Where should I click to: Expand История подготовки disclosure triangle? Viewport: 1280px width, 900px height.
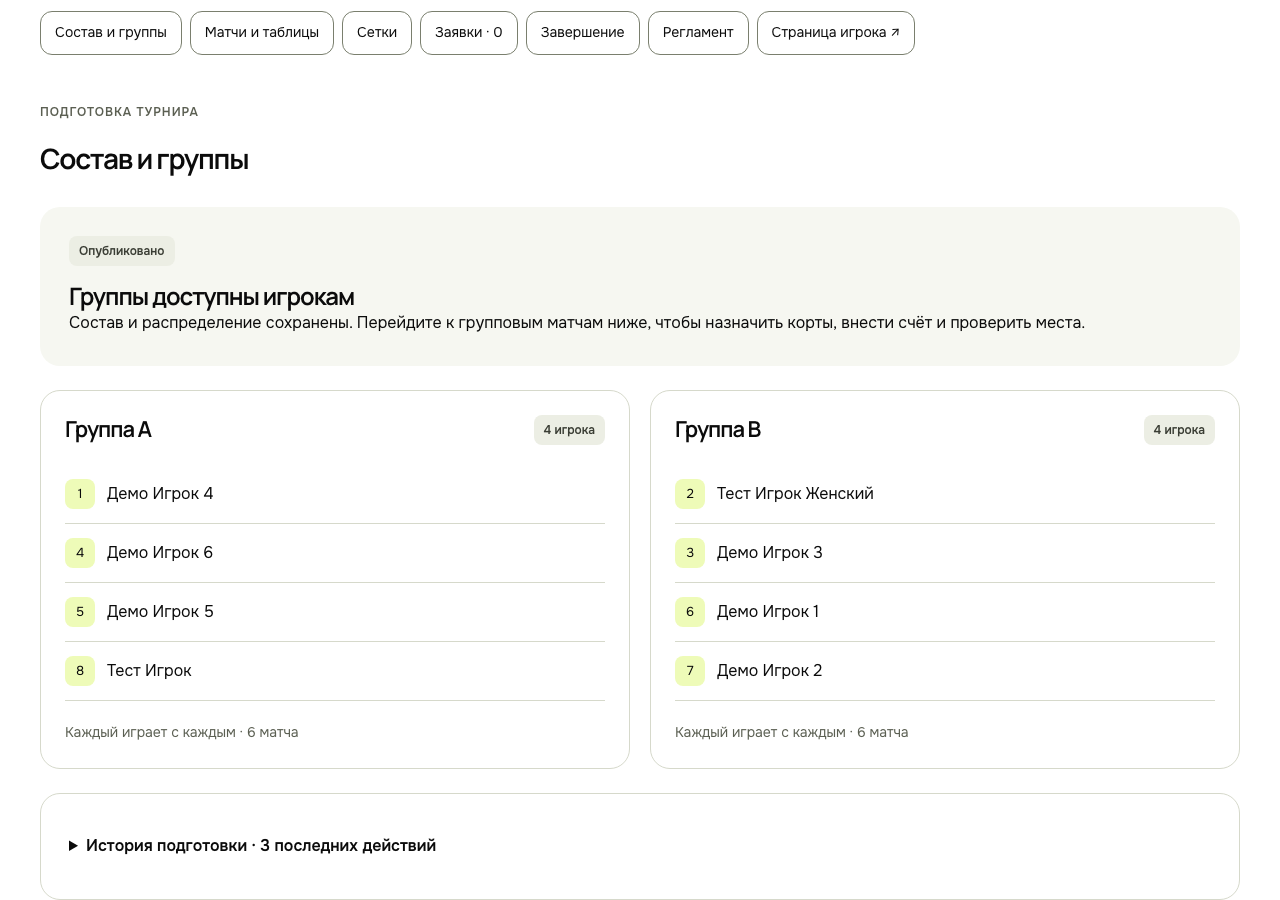tap(73, 846)
